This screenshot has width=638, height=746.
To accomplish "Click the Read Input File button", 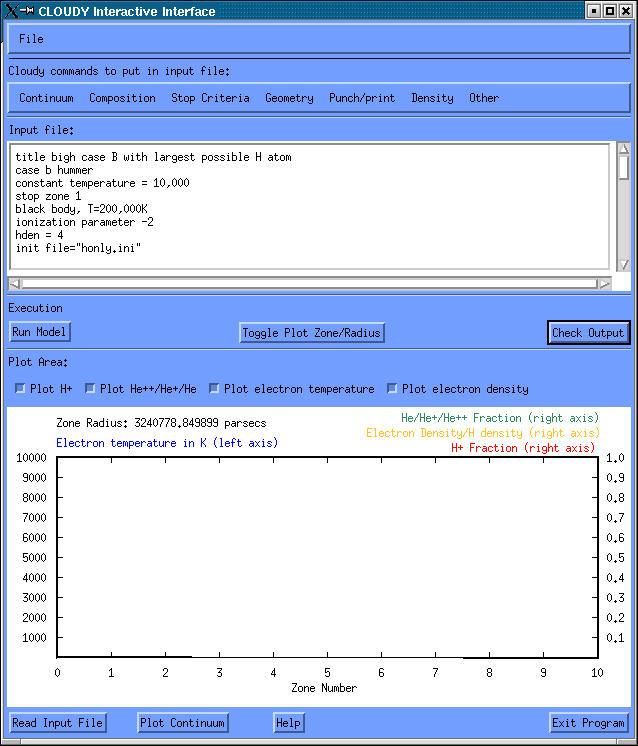I will click(x=57, y=723).
